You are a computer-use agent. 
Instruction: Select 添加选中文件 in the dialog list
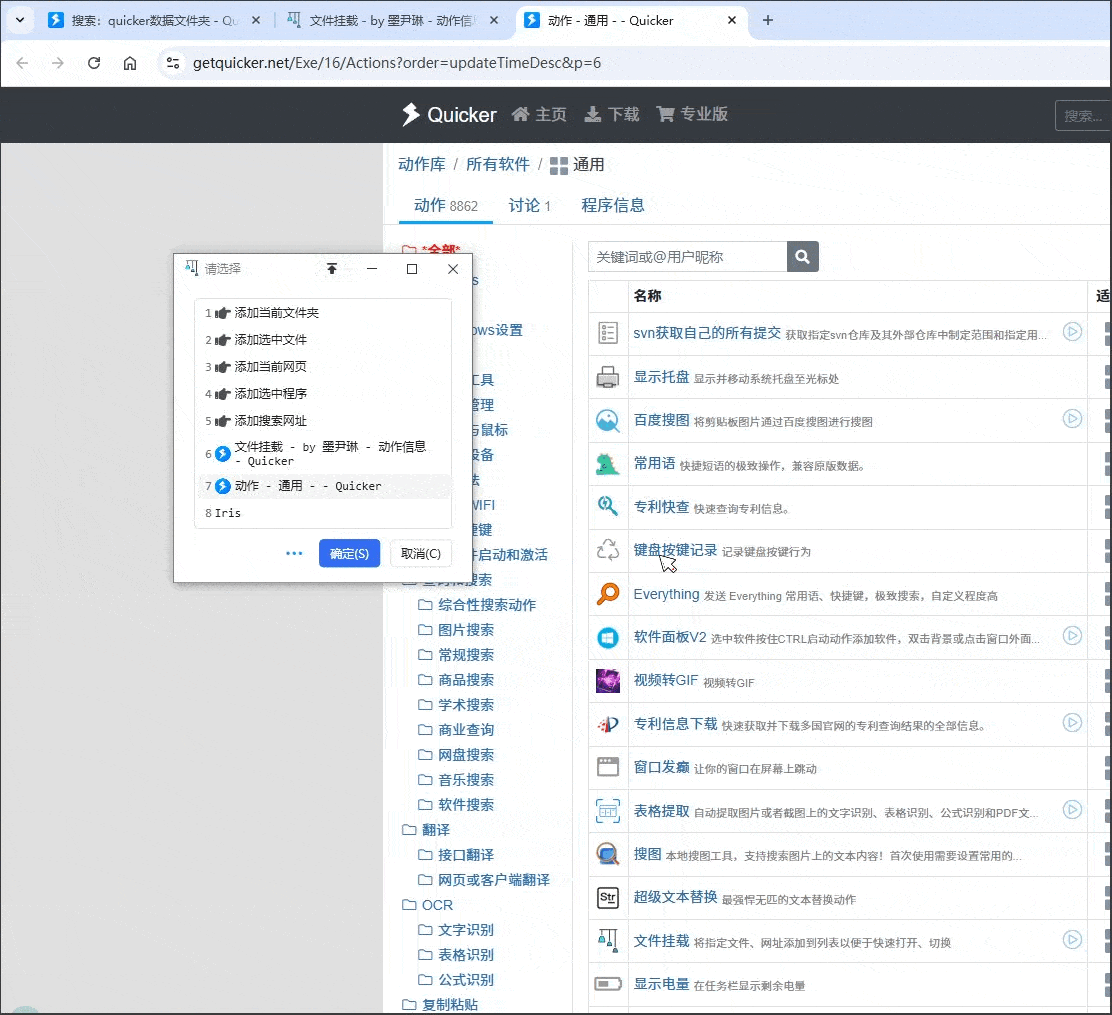(323, 340)
